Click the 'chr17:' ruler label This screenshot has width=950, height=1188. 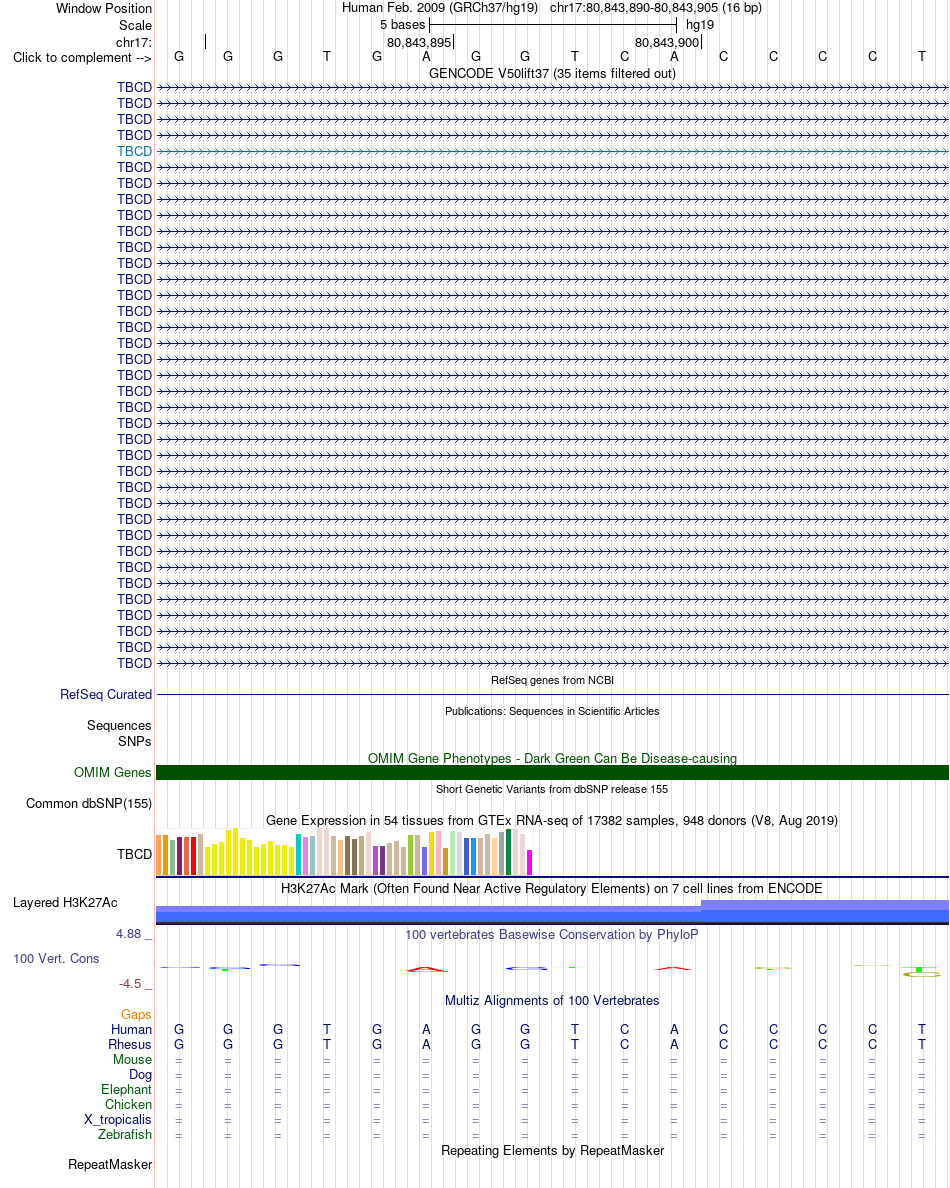[x=133, y=42]
